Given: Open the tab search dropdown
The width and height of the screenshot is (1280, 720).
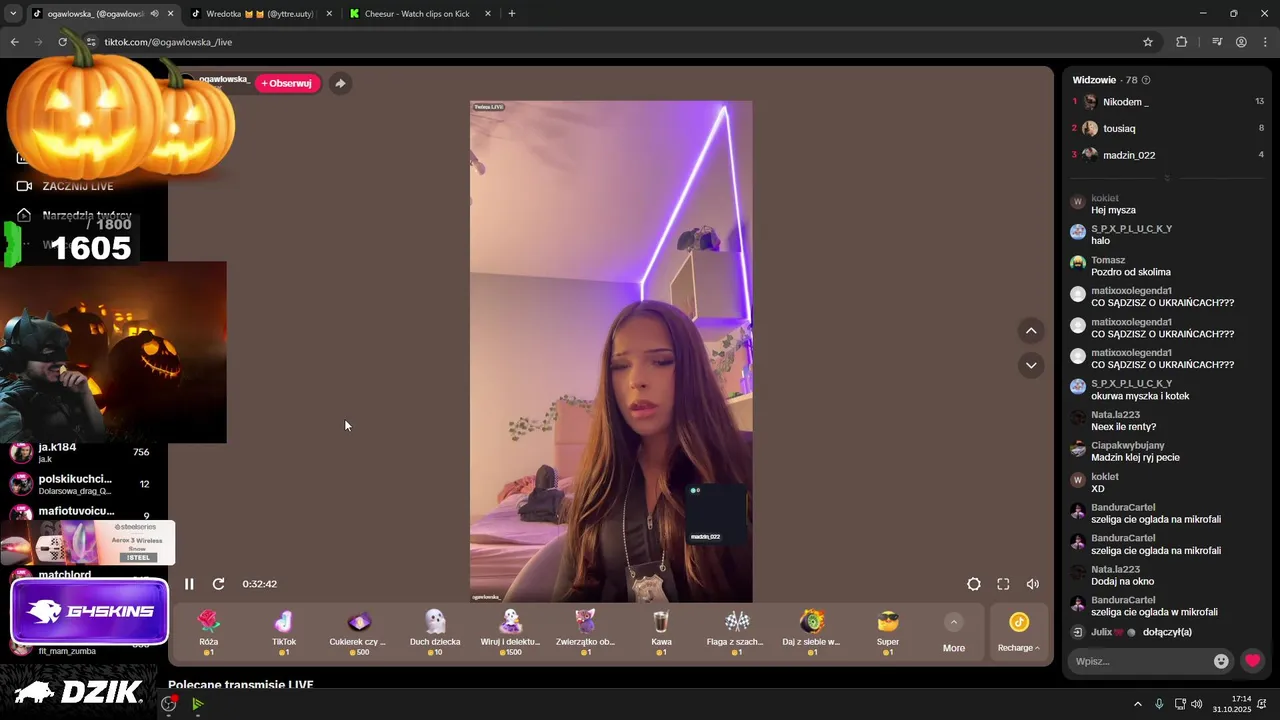Looking at the screenshot, I should coord(13,14).
